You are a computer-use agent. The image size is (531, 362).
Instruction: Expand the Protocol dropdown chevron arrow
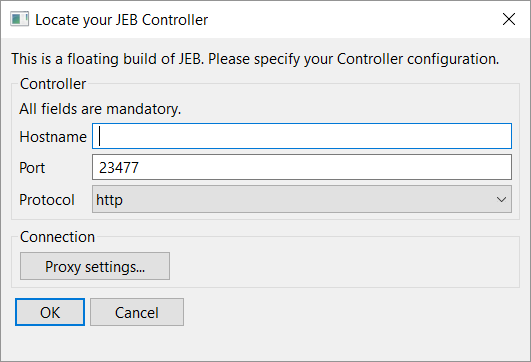click(501, 199)
